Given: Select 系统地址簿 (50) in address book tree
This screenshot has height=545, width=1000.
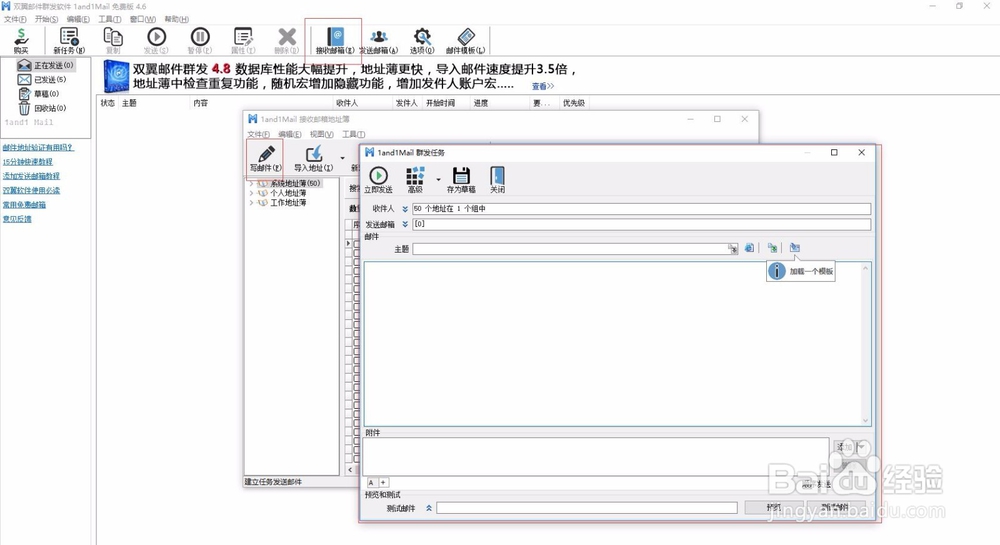Looking at the screenshot, I should (295, 184).
